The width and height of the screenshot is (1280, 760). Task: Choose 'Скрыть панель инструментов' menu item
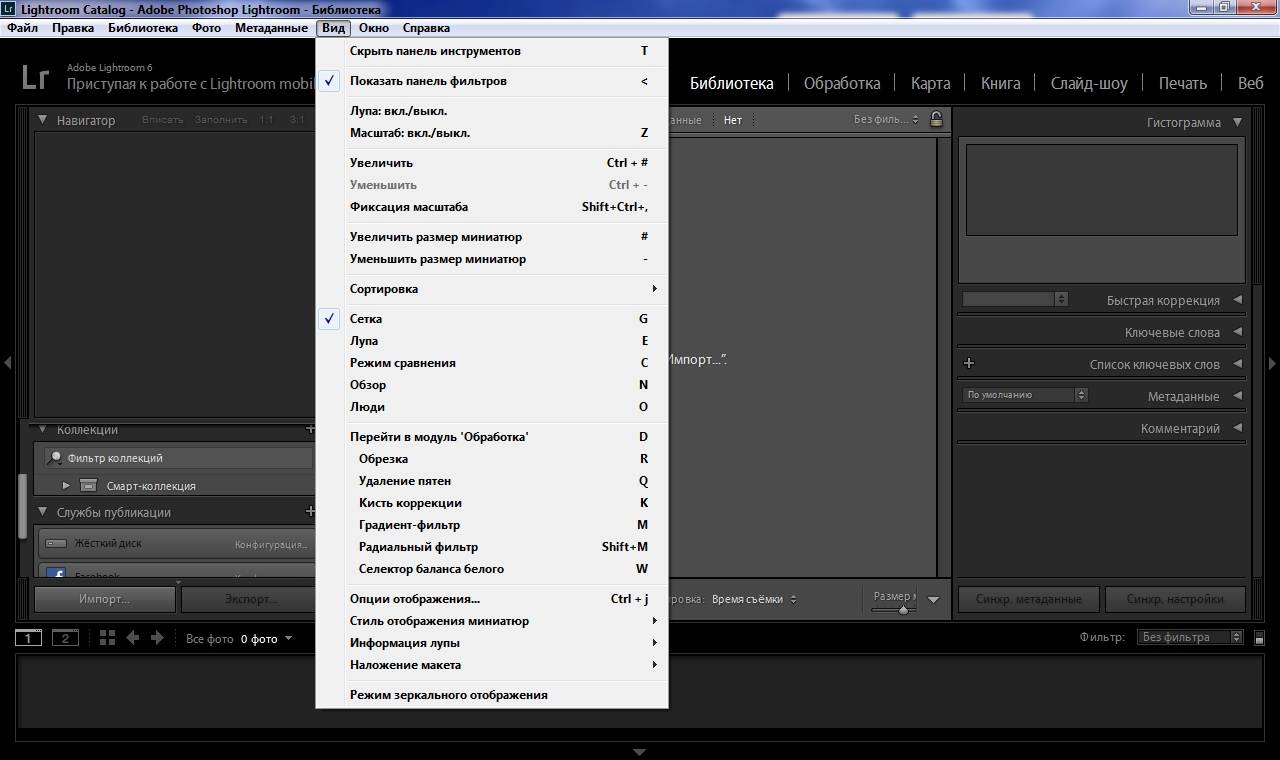[492, 51]
